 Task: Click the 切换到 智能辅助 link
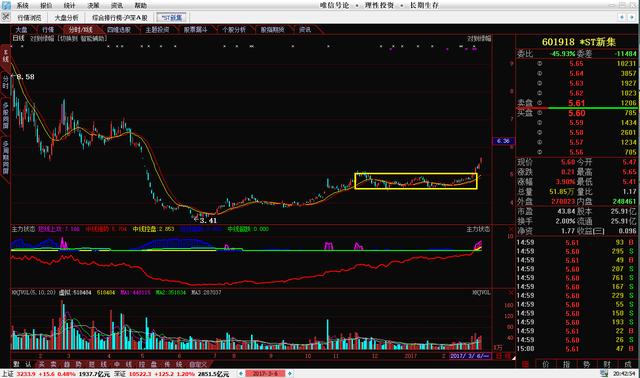pos(82,38)
